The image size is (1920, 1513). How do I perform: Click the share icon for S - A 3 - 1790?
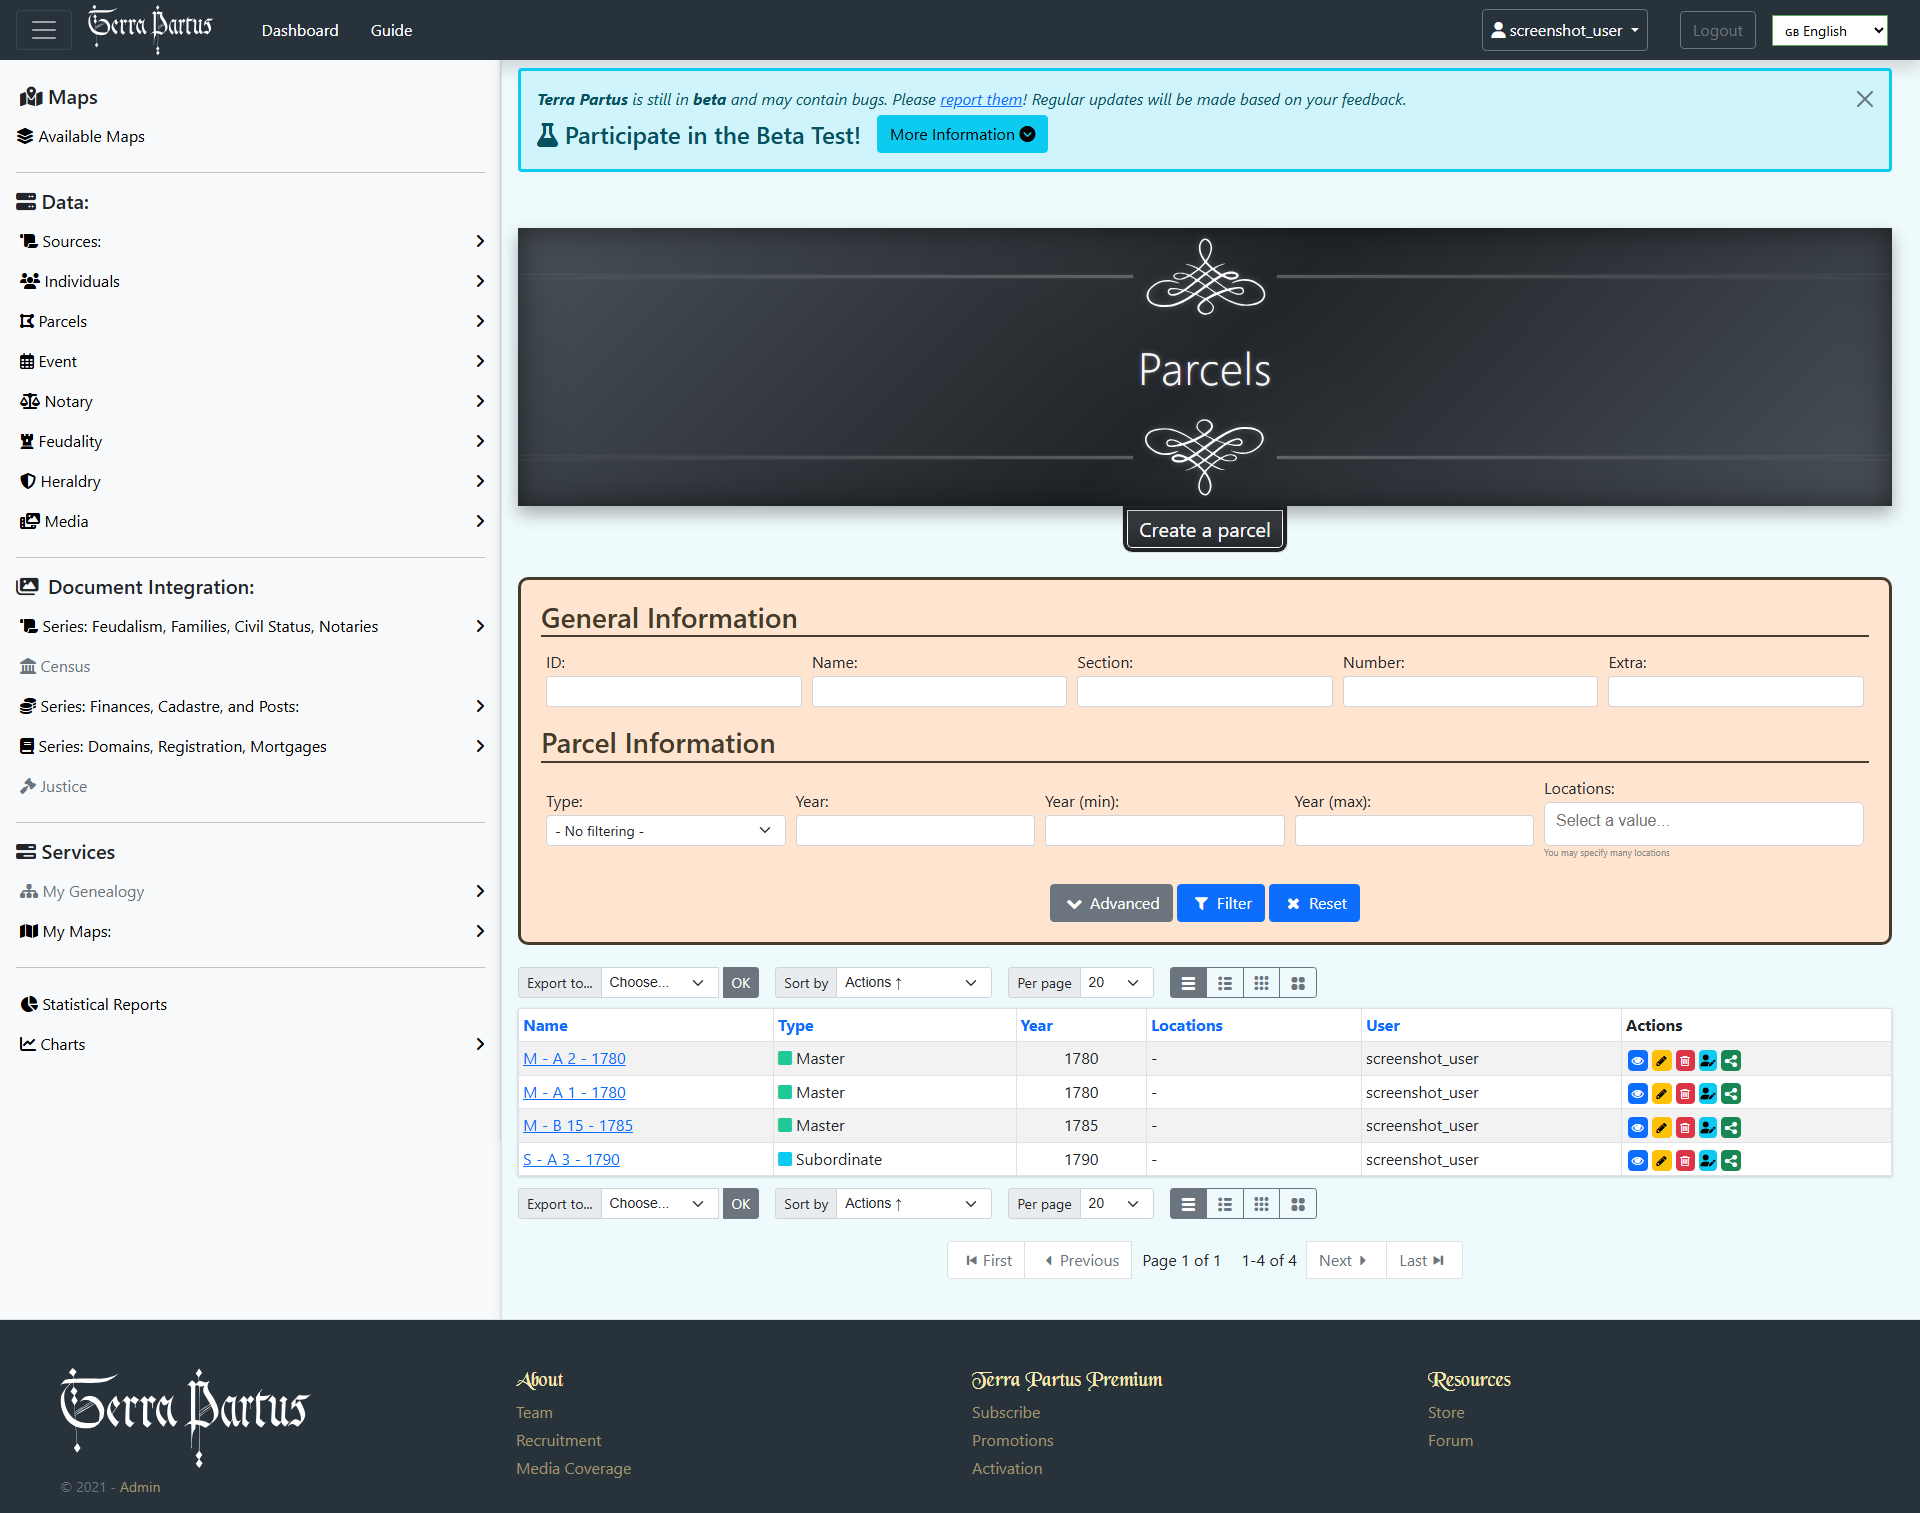(x=1731, y=1161)
